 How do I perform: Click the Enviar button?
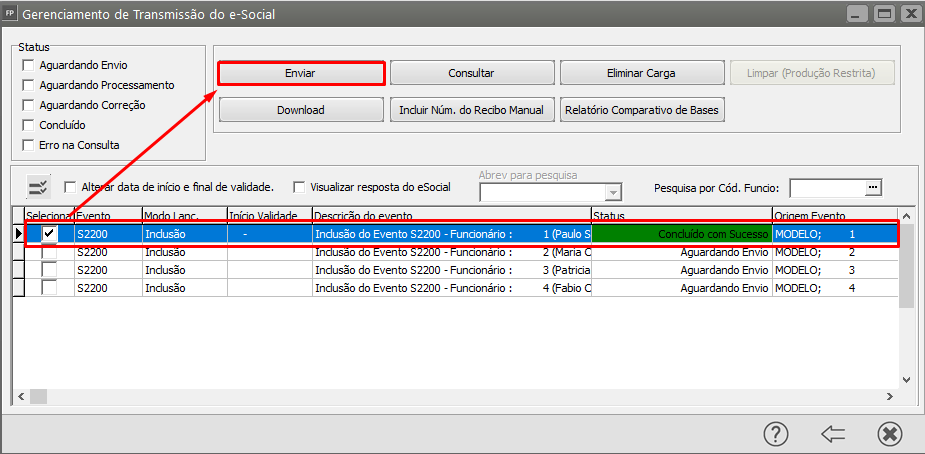301,74
